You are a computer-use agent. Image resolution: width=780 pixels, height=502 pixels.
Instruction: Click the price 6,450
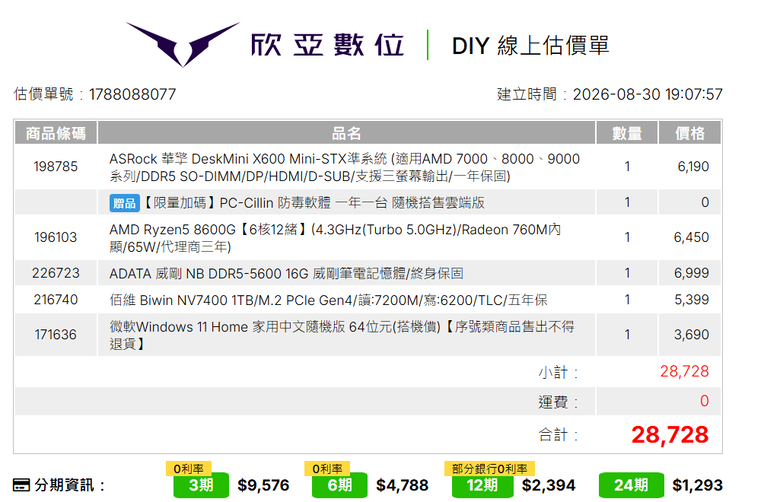[x=691, y=237]
